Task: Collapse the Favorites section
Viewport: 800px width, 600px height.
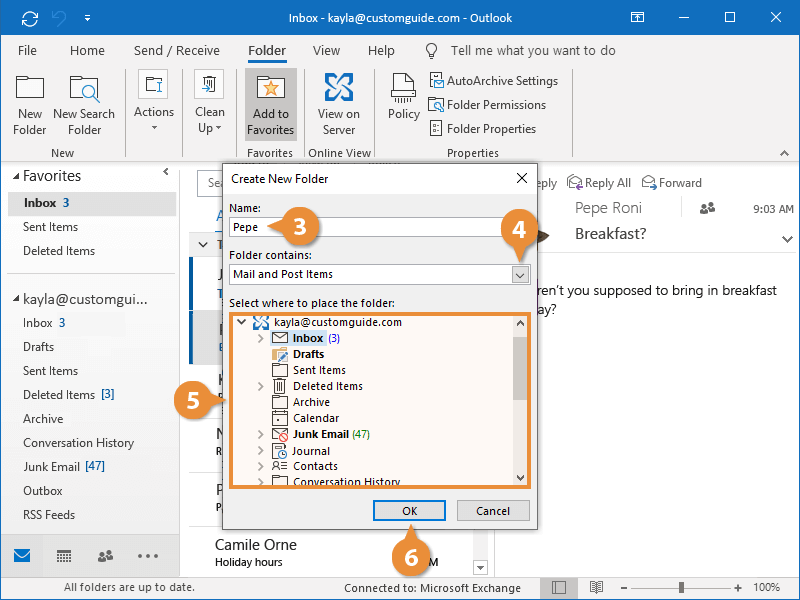Action: click(x=16, y=177)
